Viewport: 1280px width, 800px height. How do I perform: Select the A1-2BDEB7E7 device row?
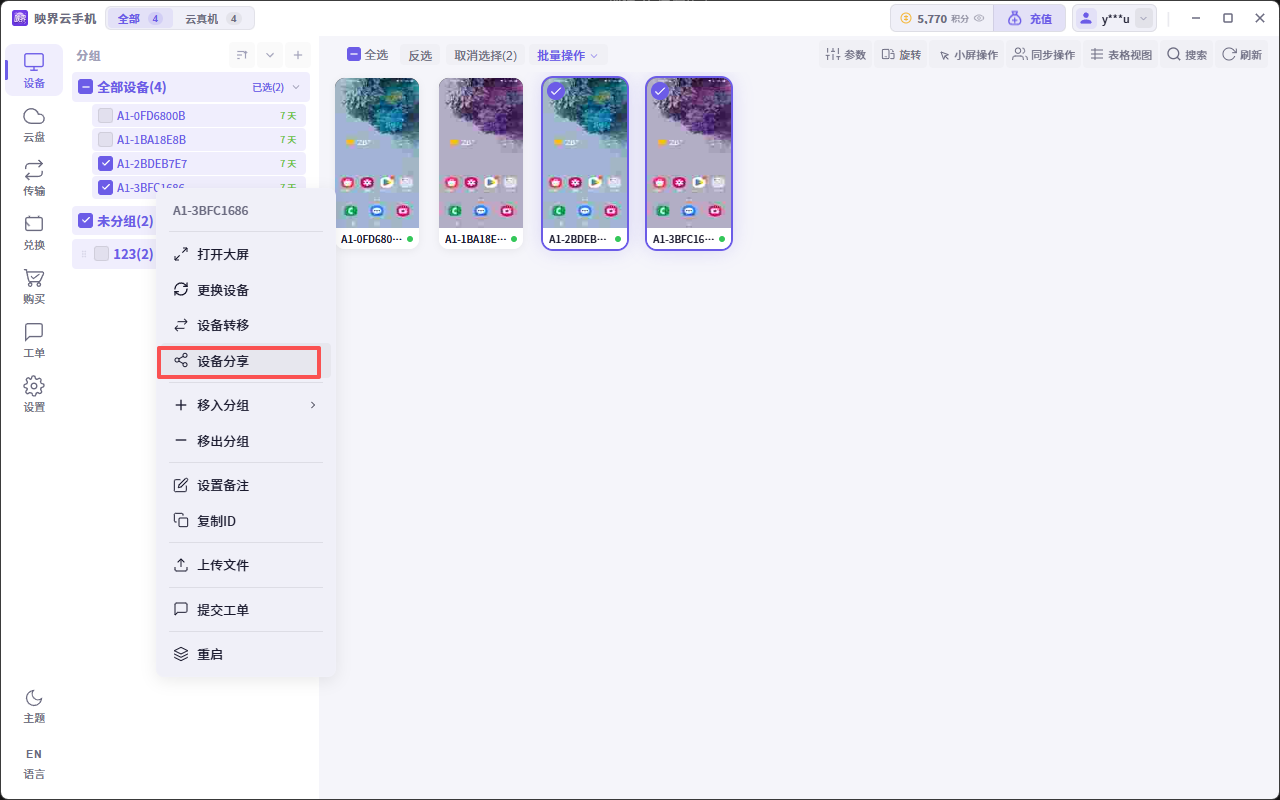[199, 163]
